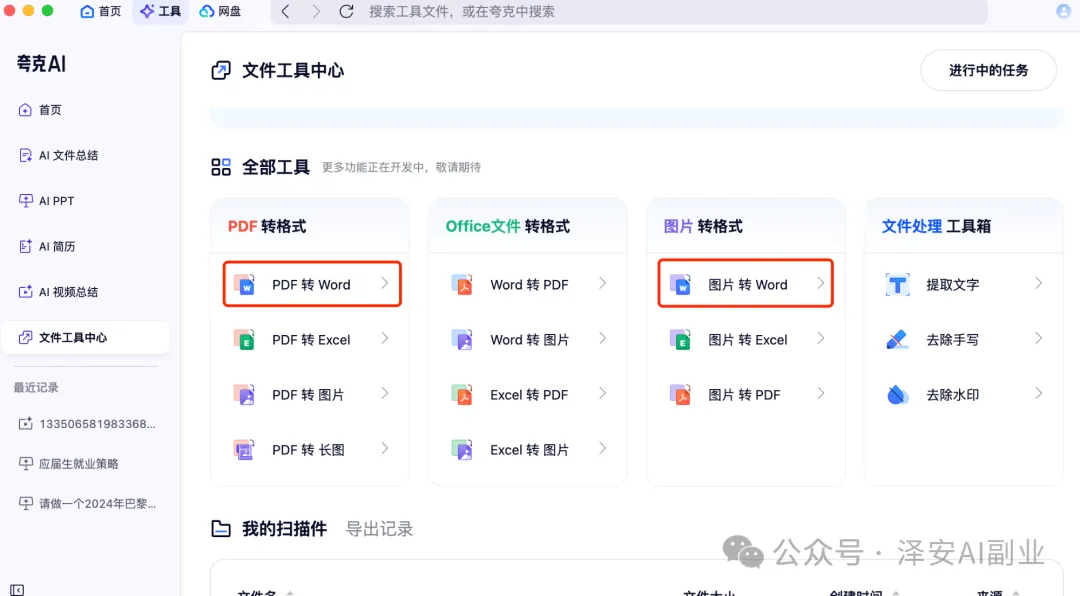This screenshot has height=596, width=1080.
Task: Expand the PDF 转 Excel chevron
Action: click(384, 338)
